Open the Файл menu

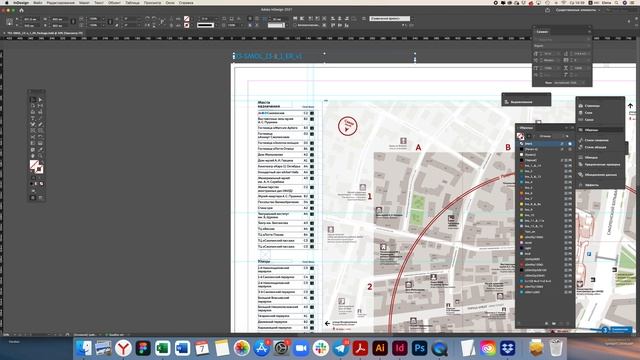coord(38,2)
